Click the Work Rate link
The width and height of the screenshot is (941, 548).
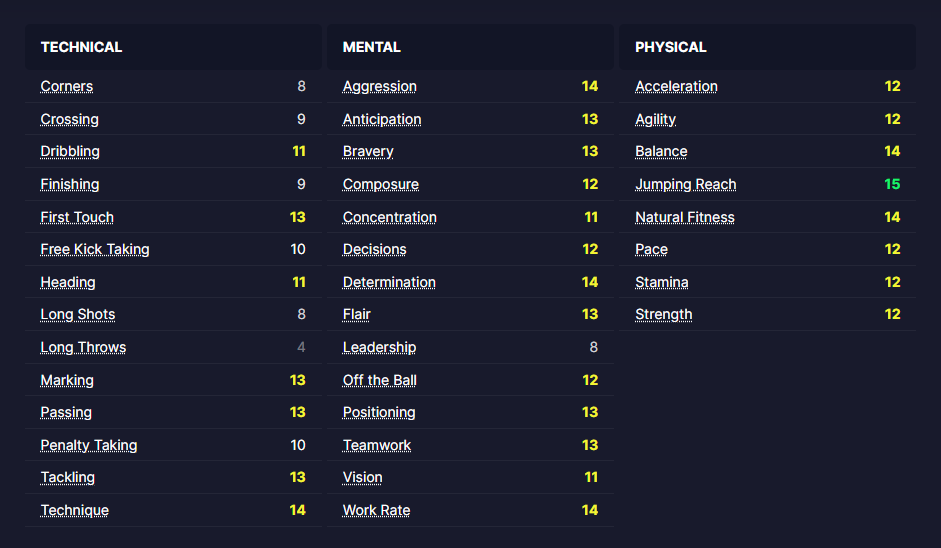click(376, 510)
